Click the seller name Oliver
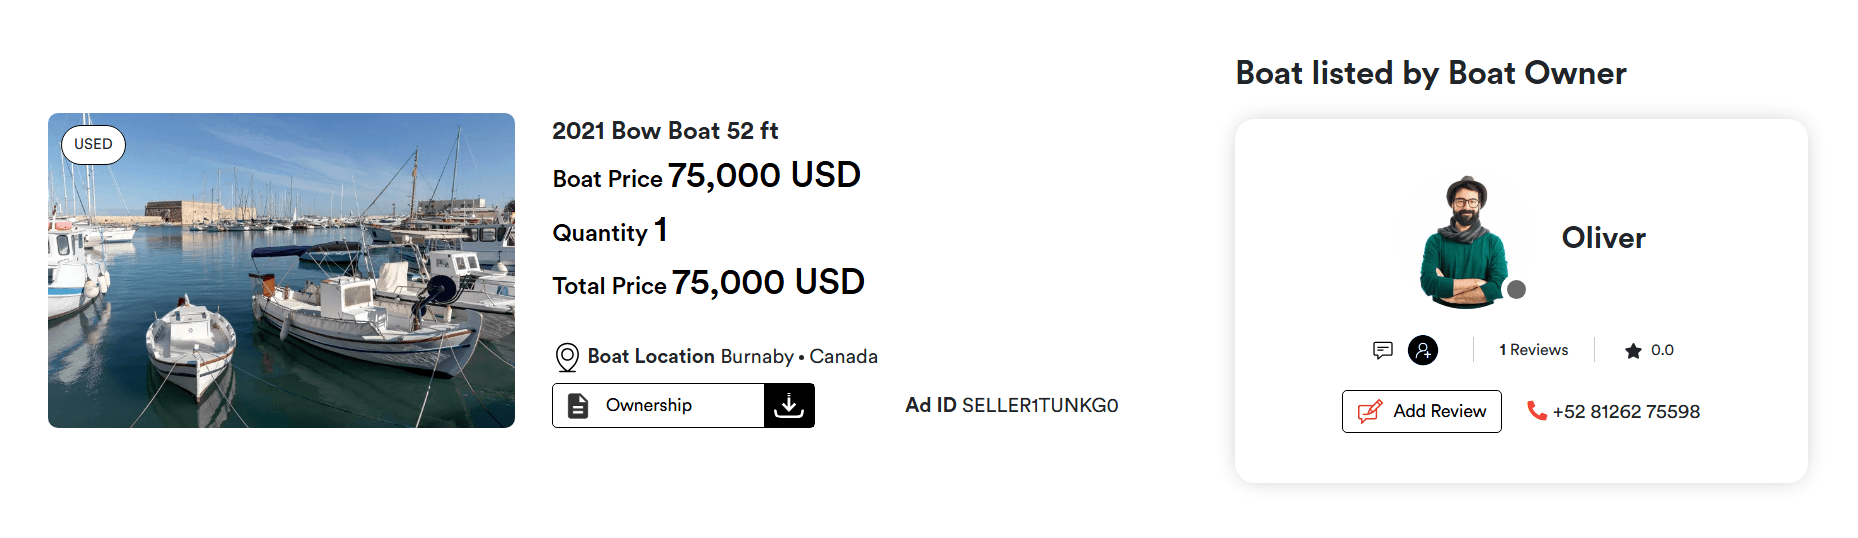The height and width of the screenshot is (538, 1858). 1603,238
